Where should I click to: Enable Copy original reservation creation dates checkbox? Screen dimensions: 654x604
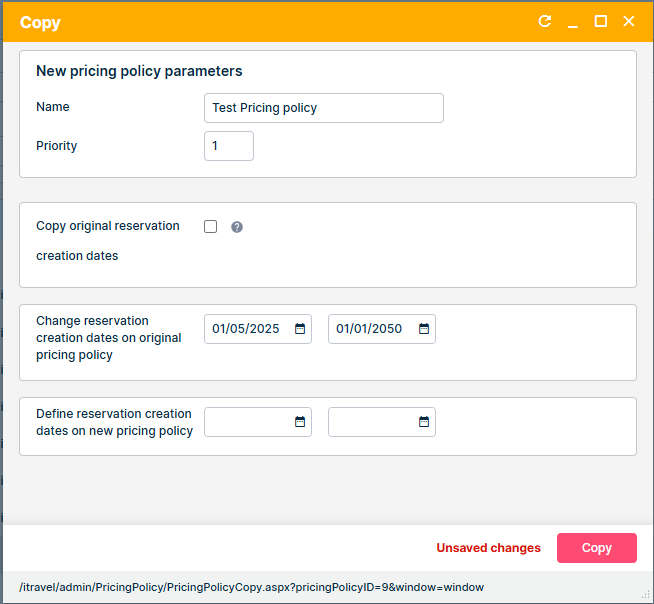tap(211, 226)
